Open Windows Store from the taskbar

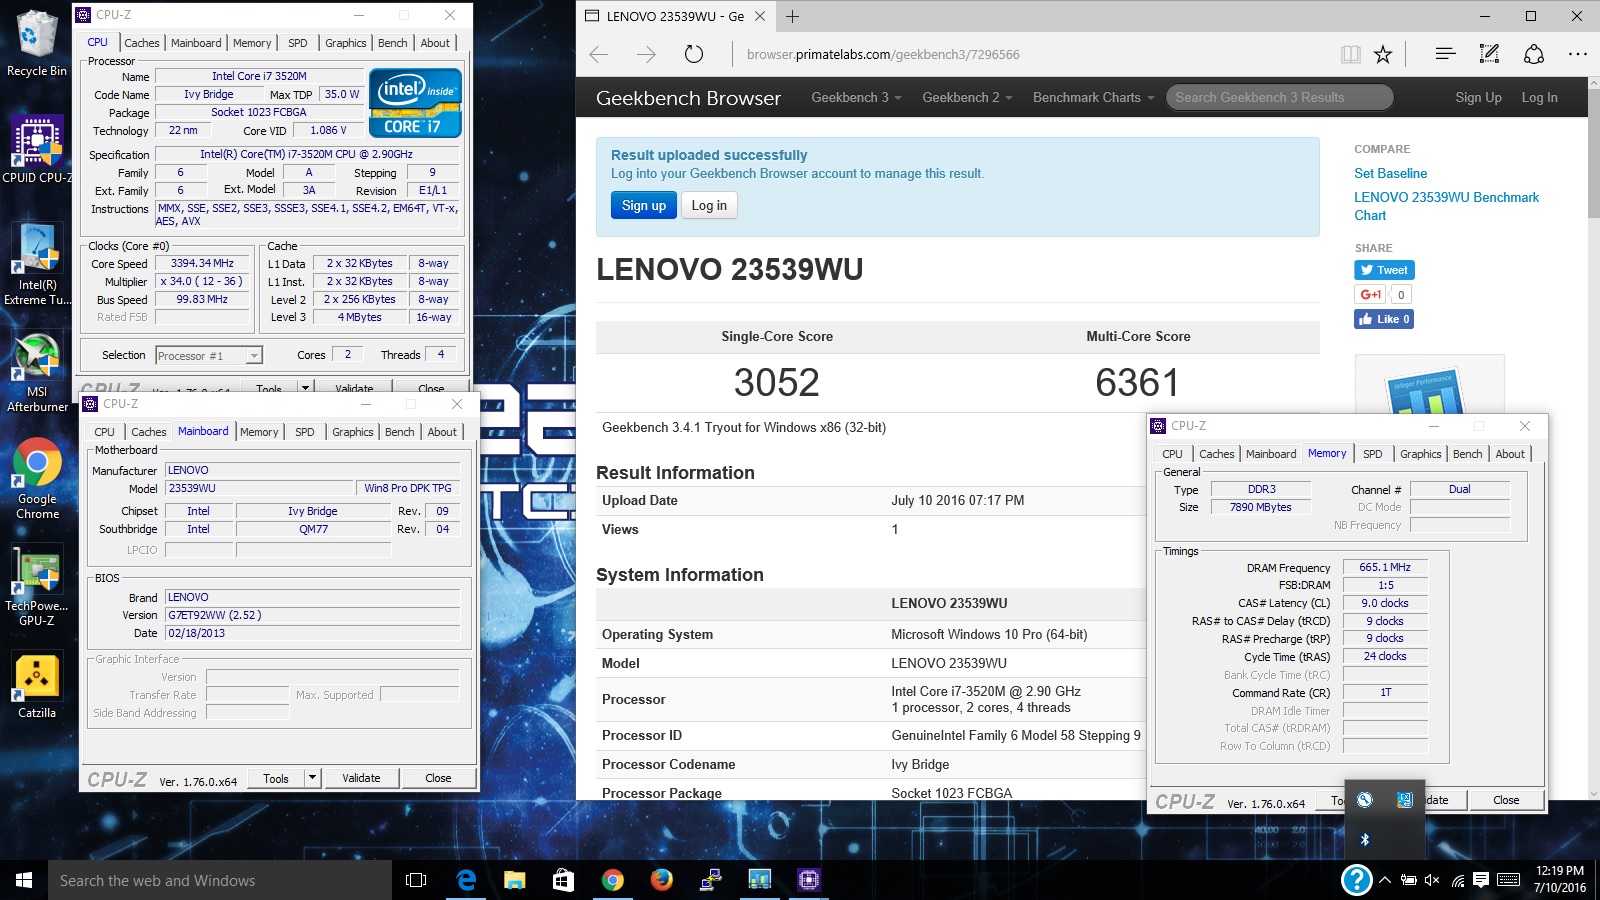(x=563, y=880)
